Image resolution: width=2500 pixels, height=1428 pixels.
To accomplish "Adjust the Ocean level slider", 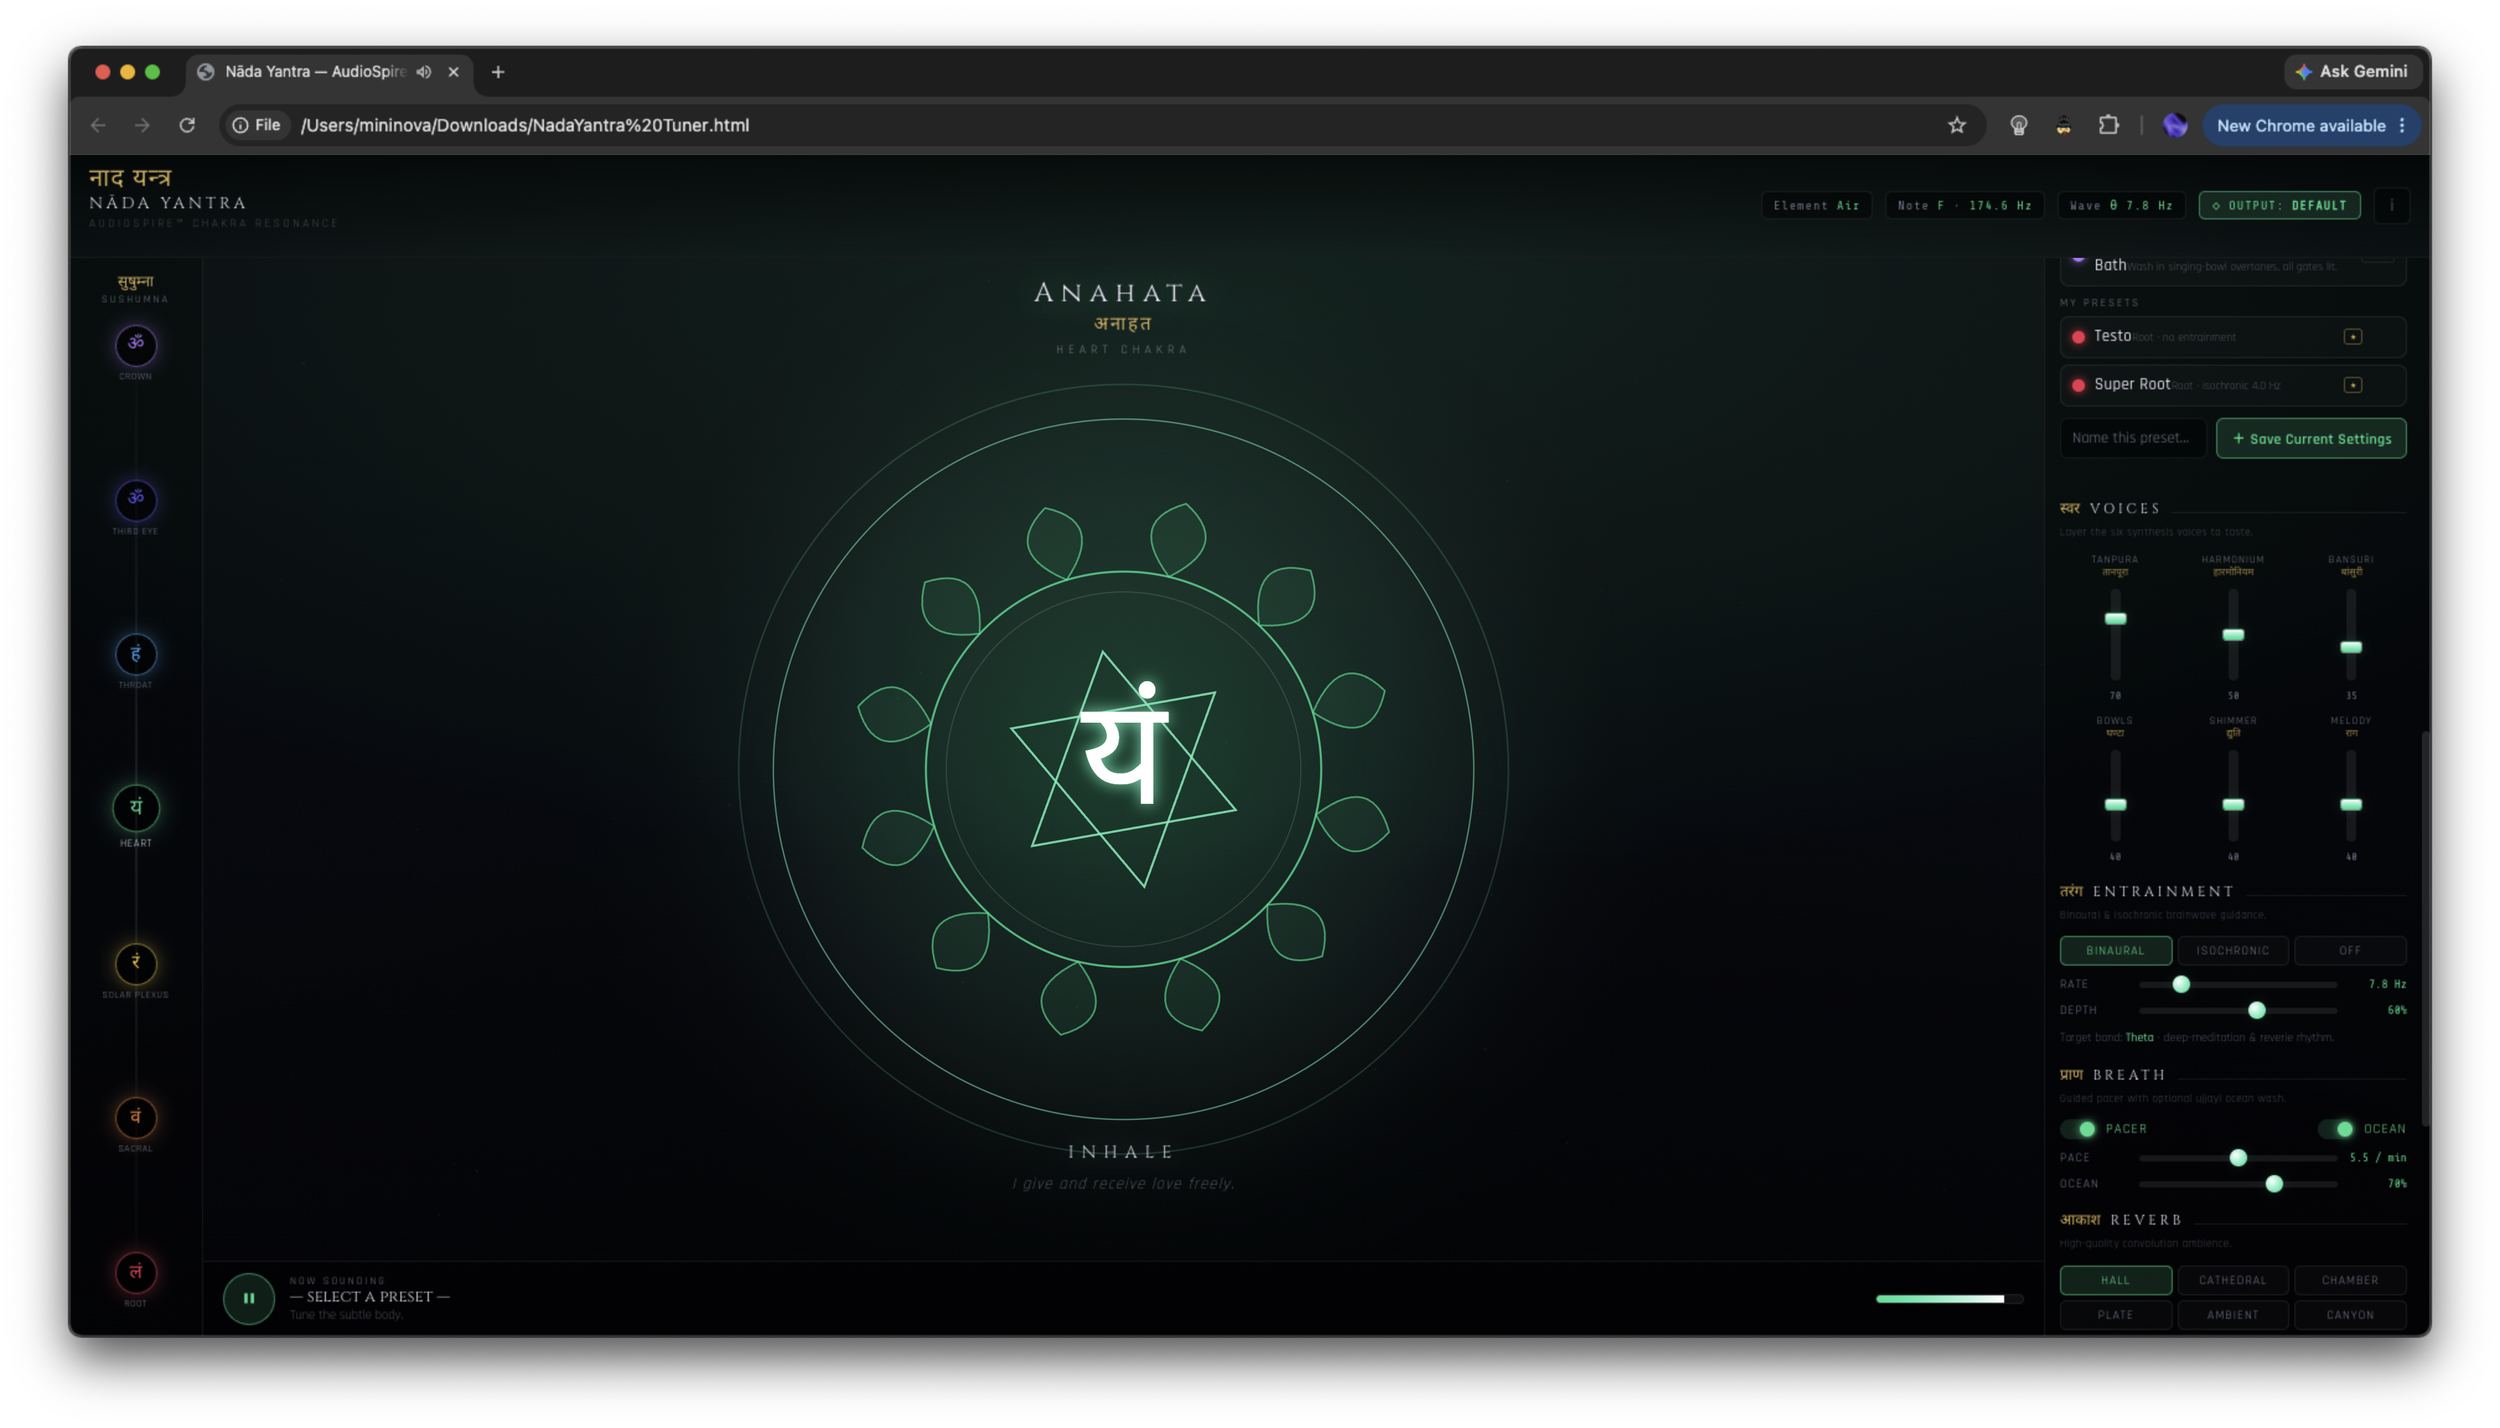I will (2237, 1184).
